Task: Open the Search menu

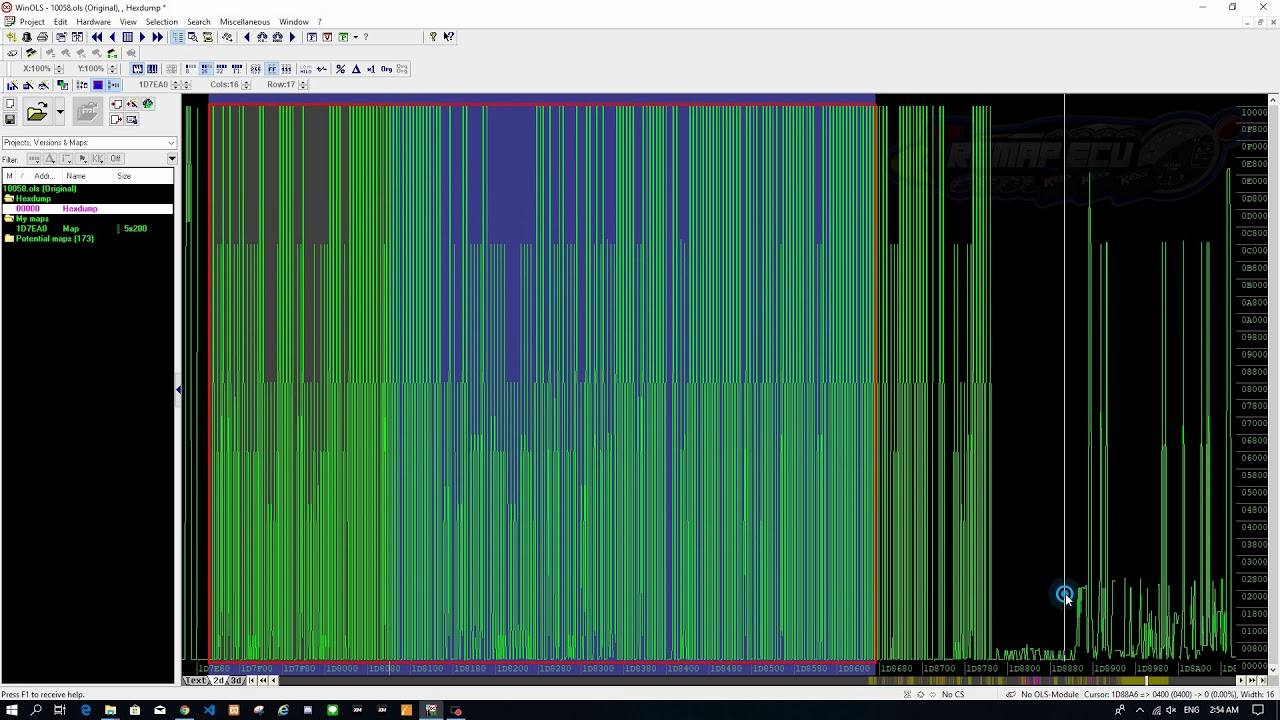Action: pos(198,22)
